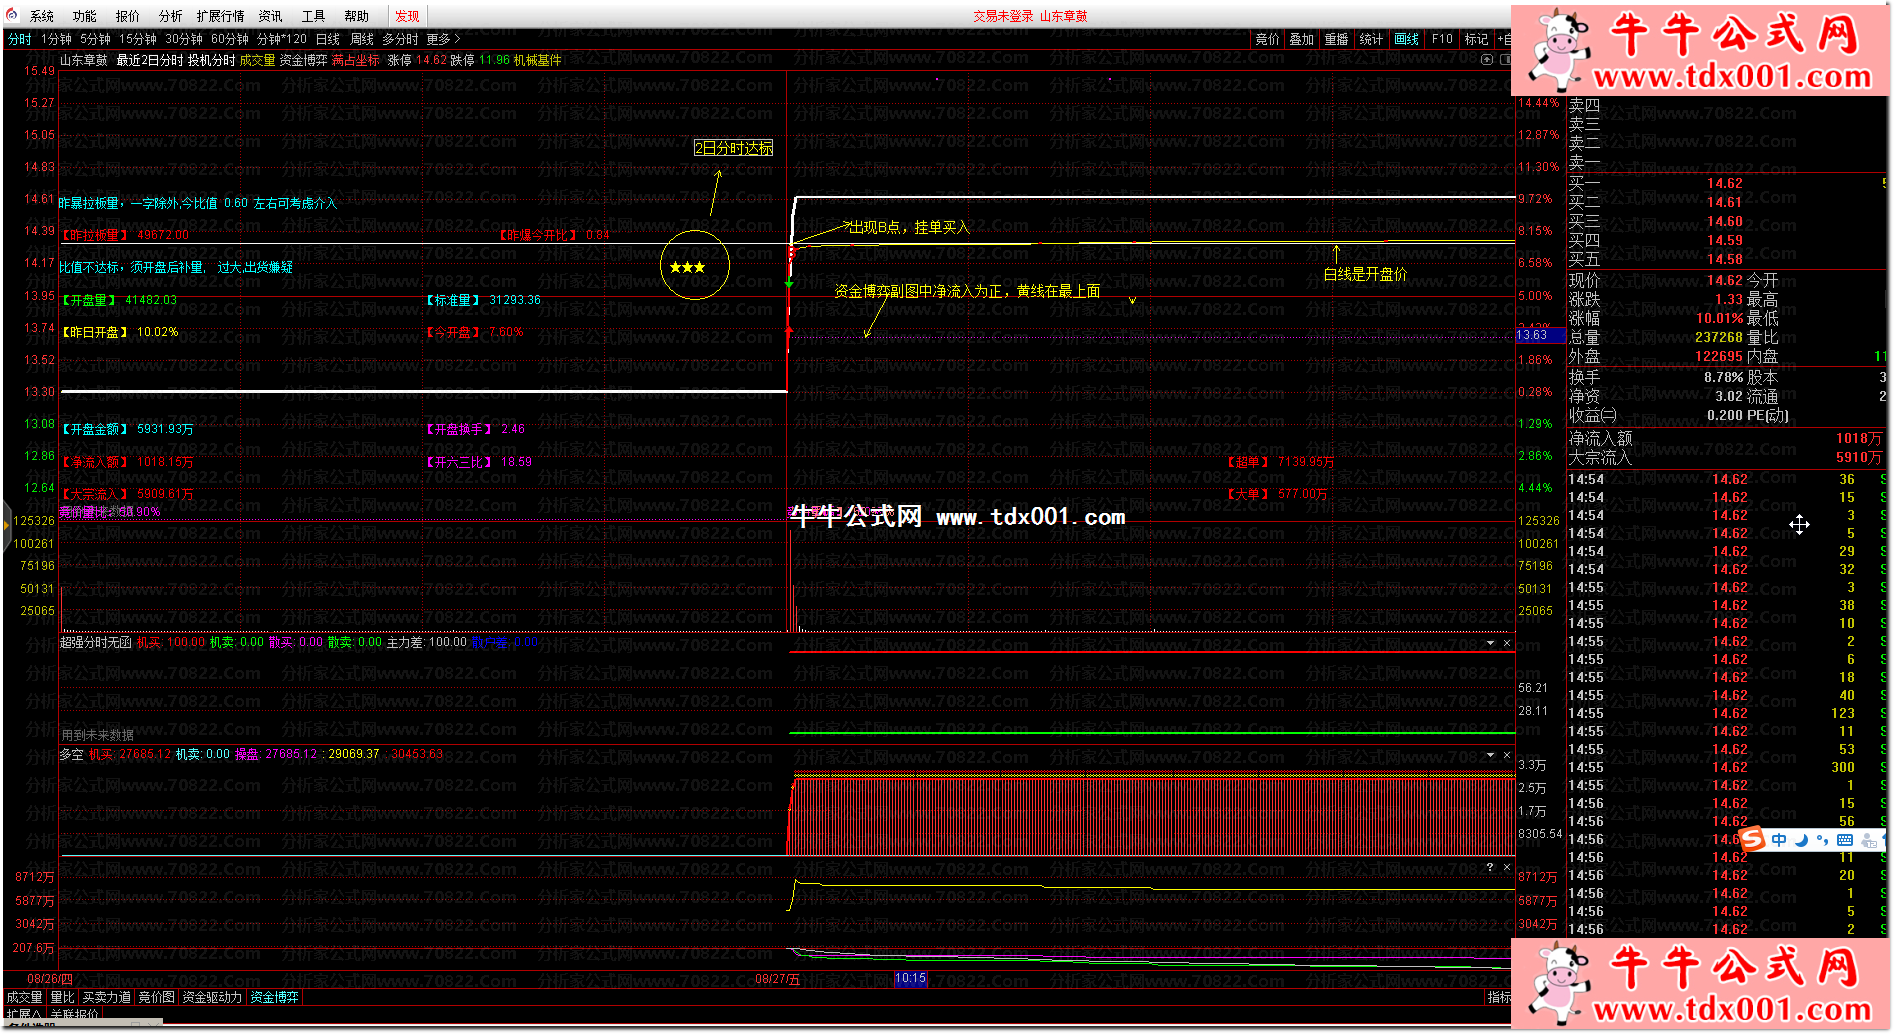
Task: Click the 买一 bid price 14.62
Action: point(1724,183)
